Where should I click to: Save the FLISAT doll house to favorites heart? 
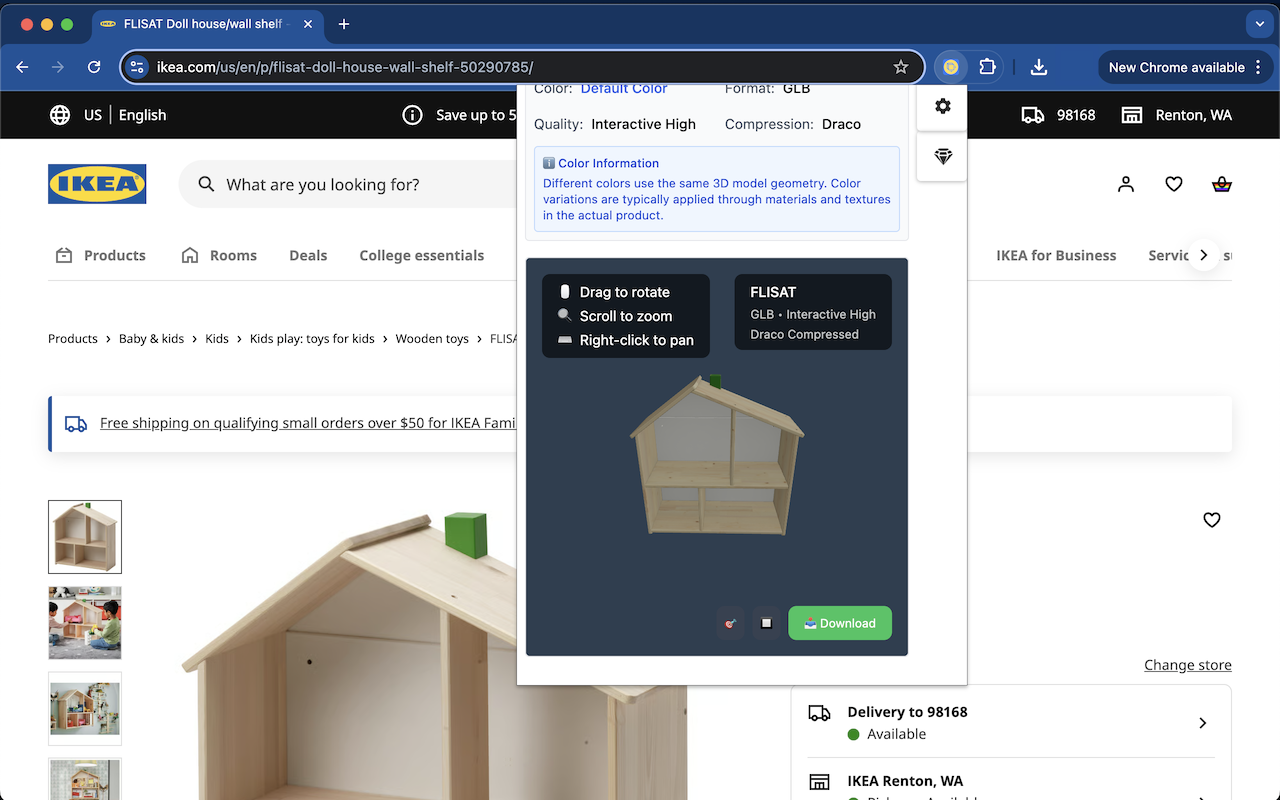pos(1211,520)
